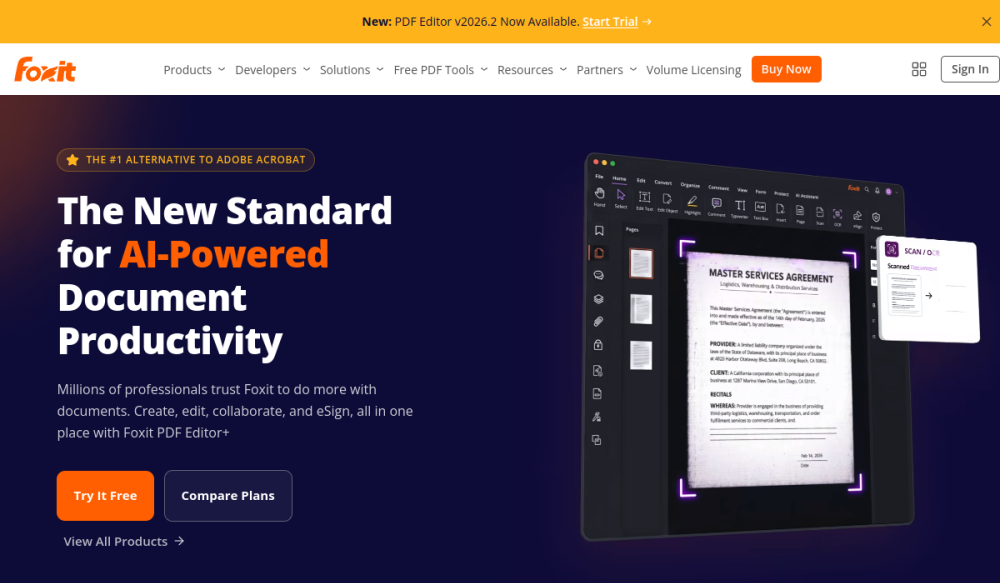The image size is (1000, 583).
Task: Click the Start Trial link in the banner
Action: (x=610, y=22)
